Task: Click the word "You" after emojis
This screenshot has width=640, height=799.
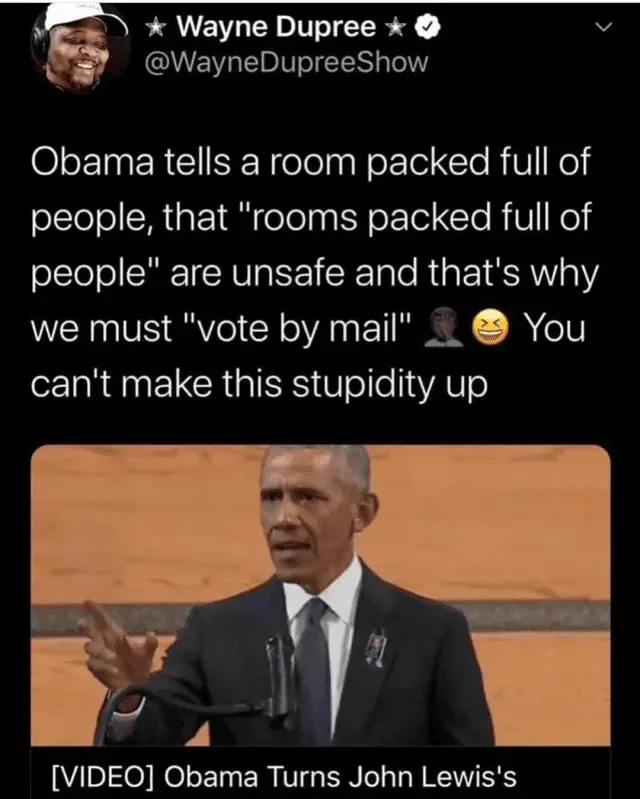Action: pos(556,328)
